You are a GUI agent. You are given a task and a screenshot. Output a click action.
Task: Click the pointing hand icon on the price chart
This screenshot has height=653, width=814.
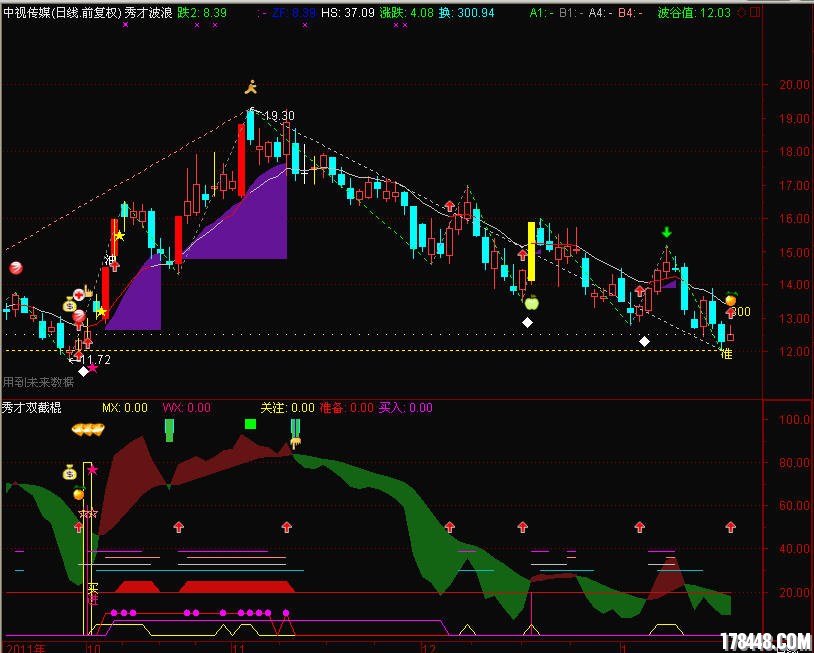click(89, 292)
